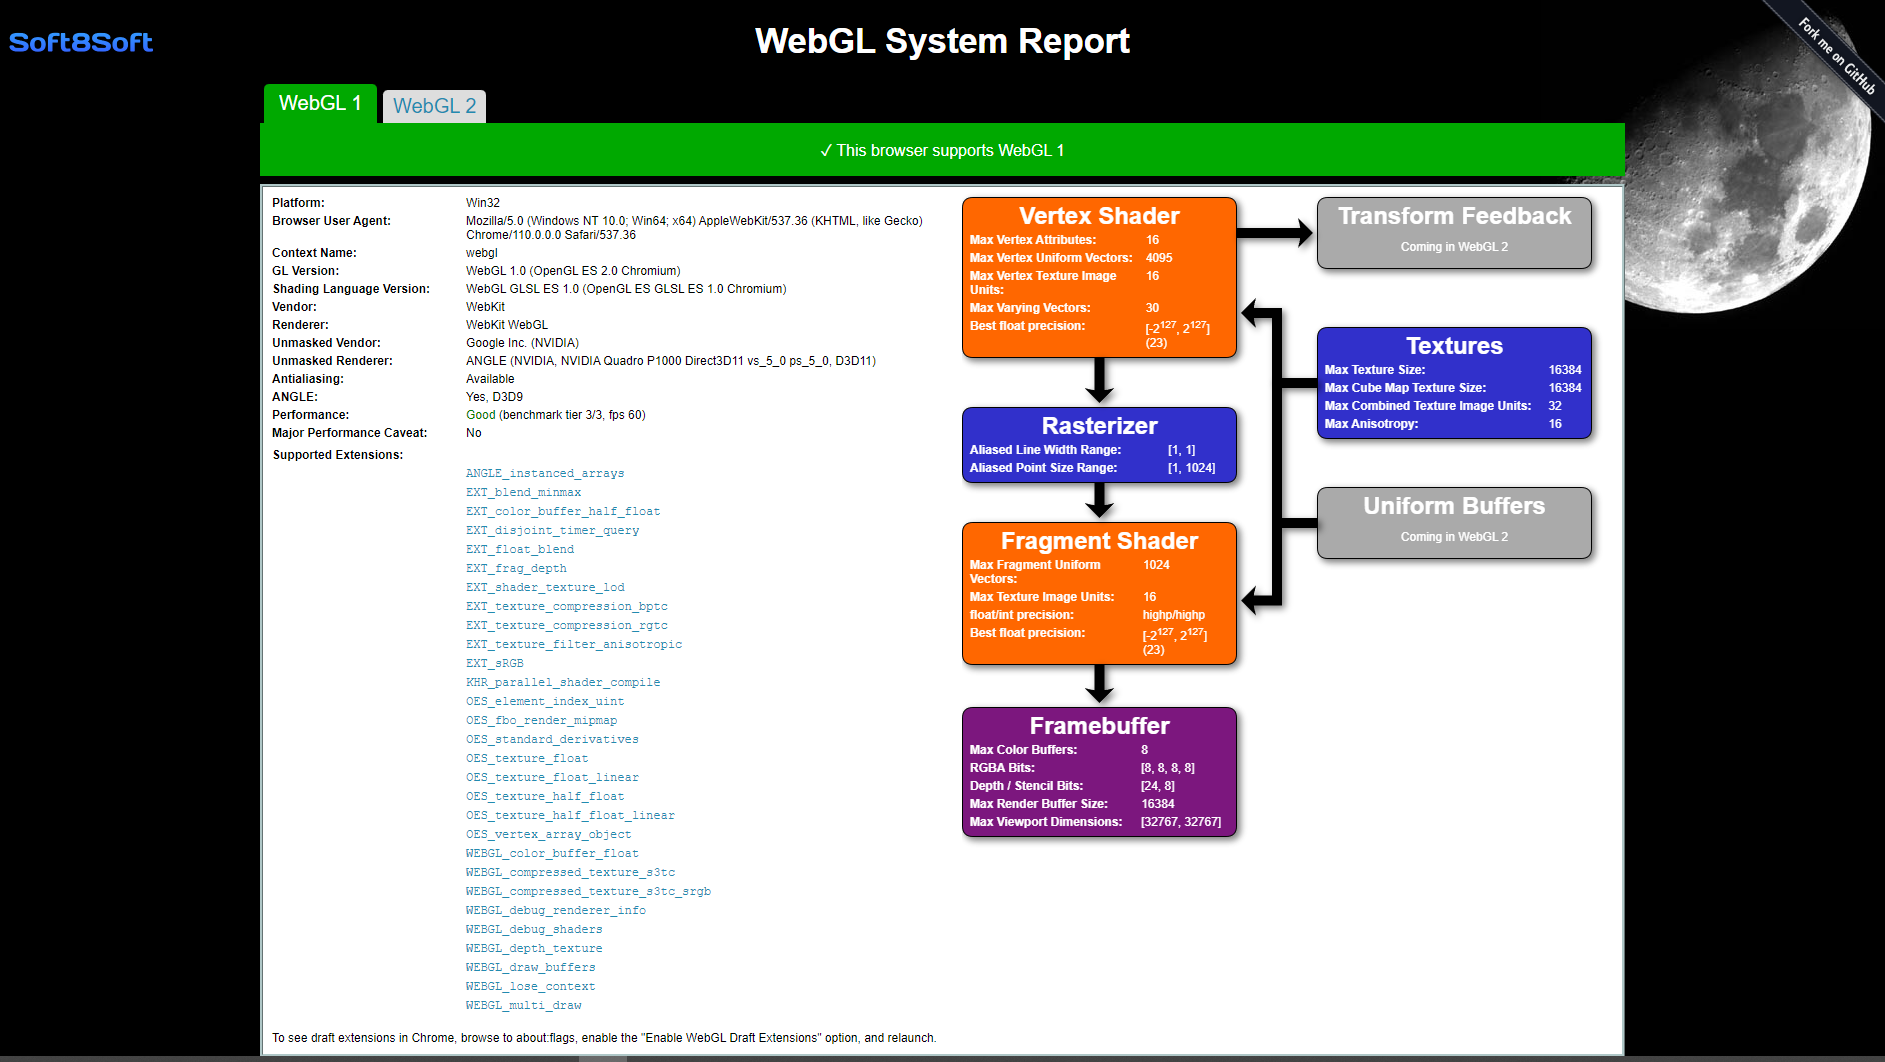Open WEBGL_compressed_texture_s3tc extension link

coord(570,872)
